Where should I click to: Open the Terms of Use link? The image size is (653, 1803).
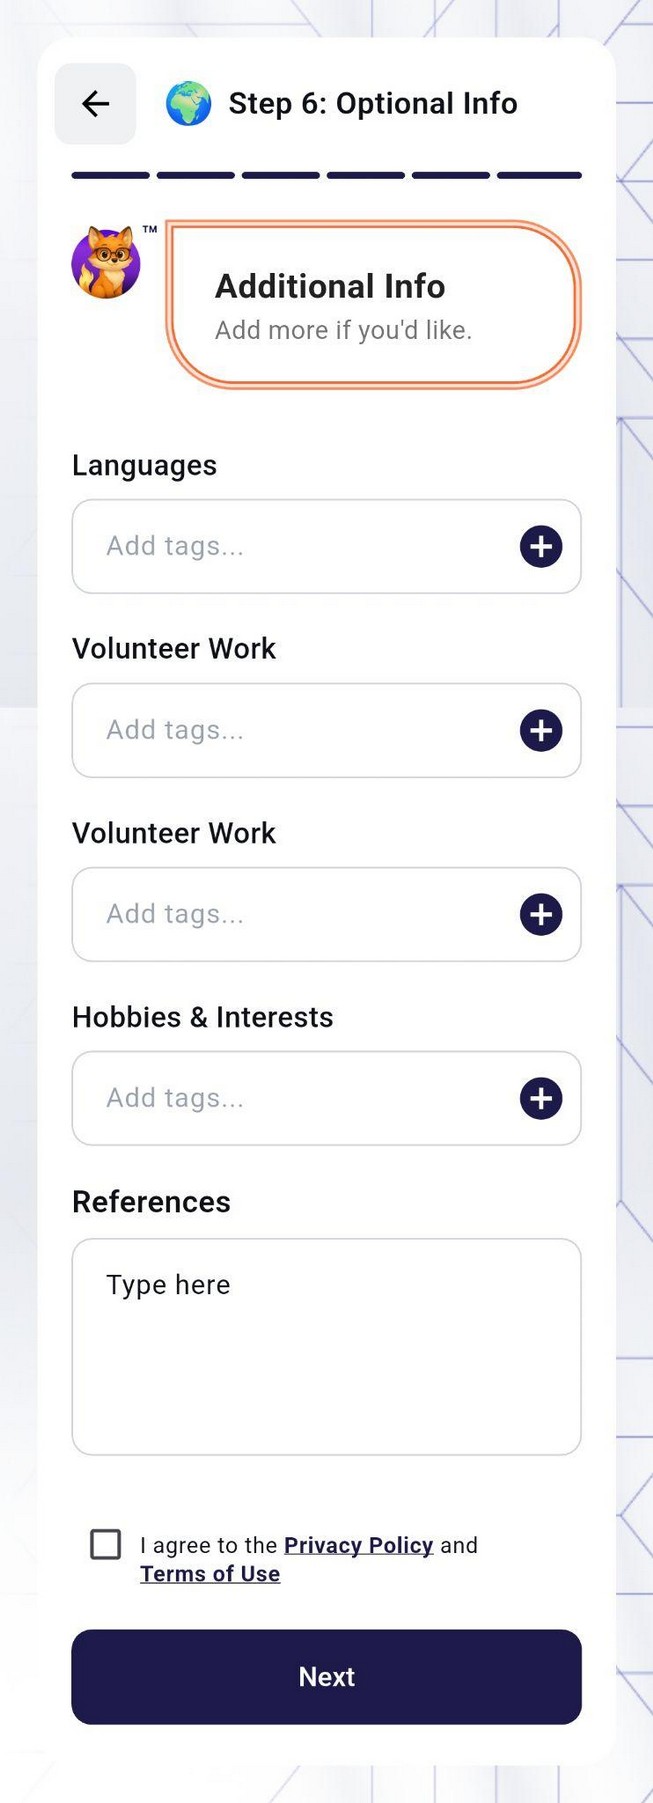(210, 1574)
